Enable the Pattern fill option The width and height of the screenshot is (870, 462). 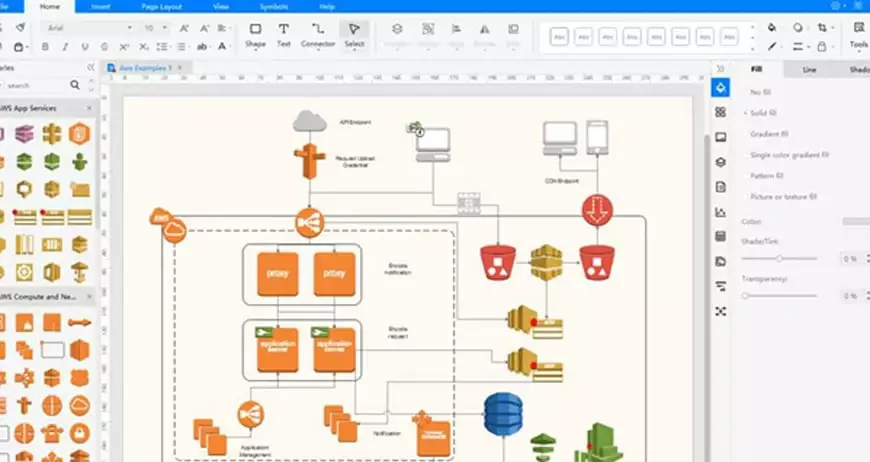(766, 176)
